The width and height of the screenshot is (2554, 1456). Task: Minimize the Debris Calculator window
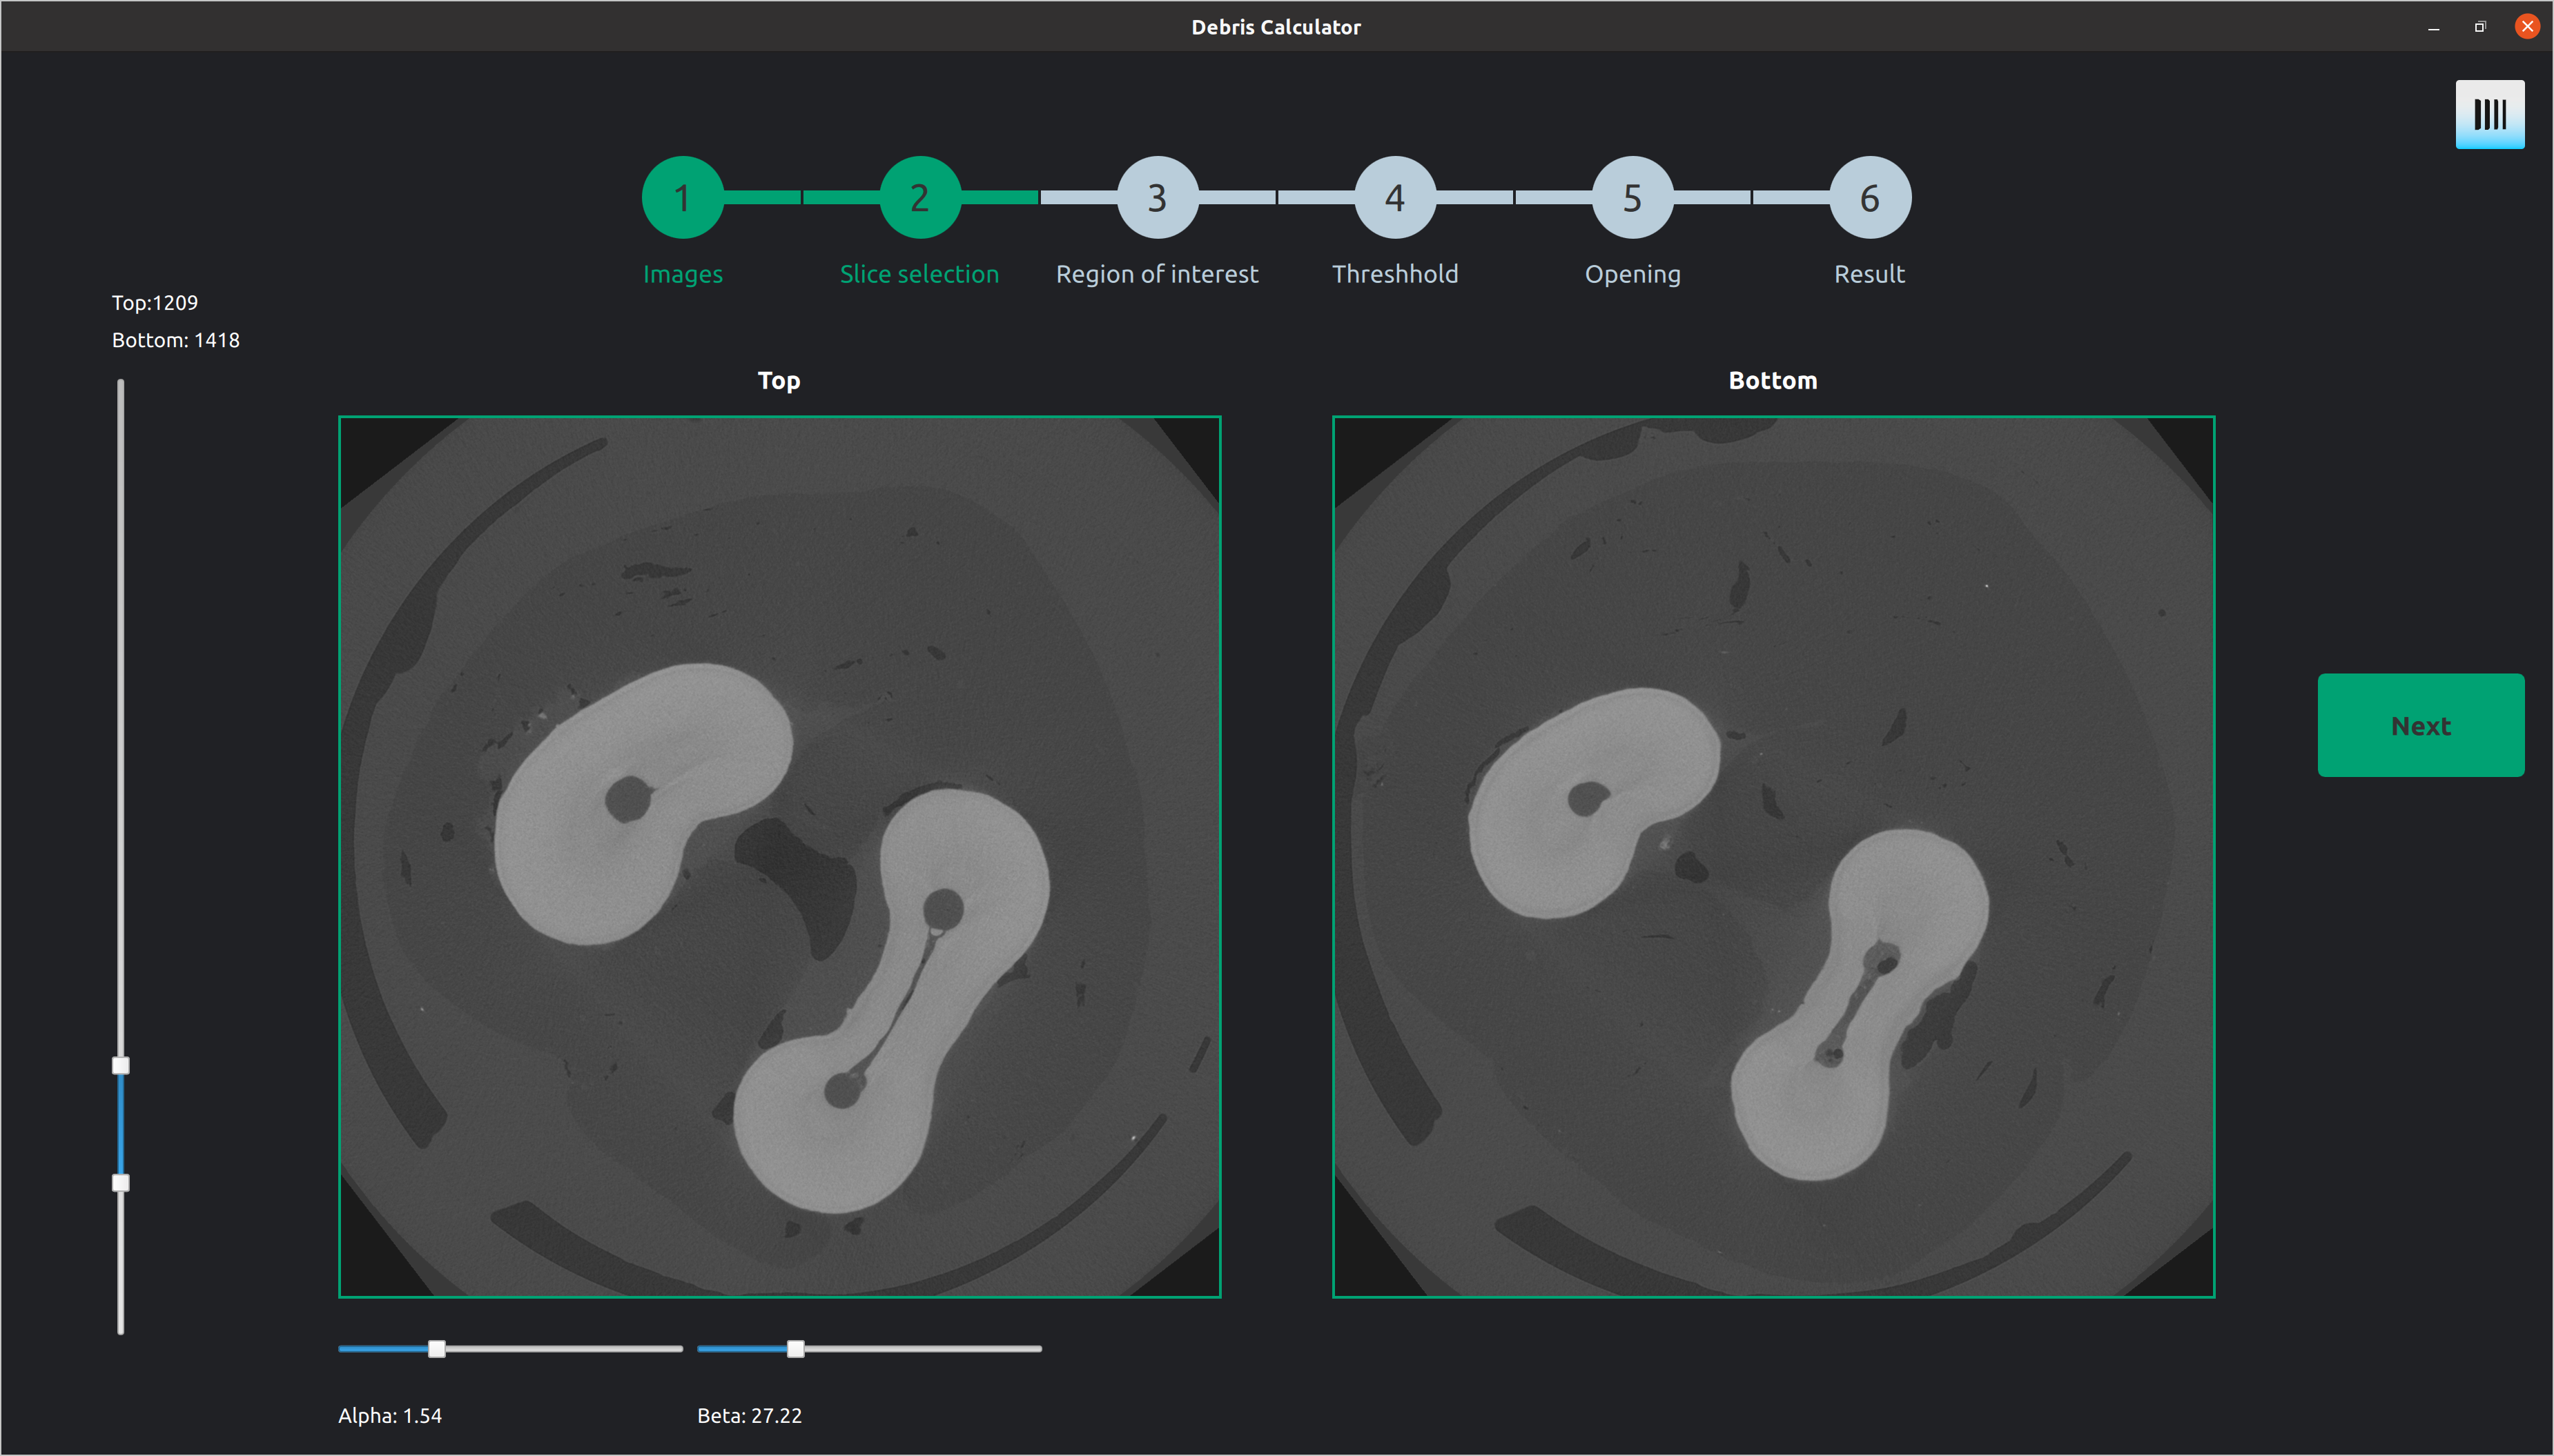tap(2433, 27)
